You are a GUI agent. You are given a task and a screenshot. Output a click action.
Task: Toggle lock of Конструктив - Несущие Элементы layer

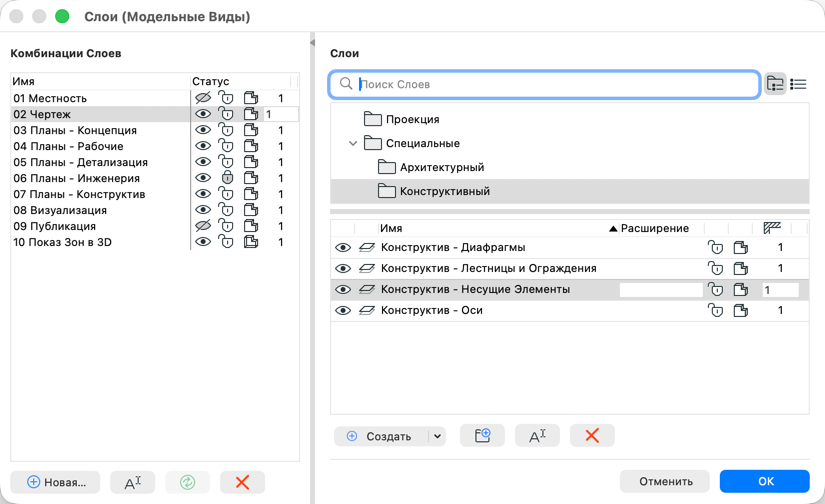(715, 289)
